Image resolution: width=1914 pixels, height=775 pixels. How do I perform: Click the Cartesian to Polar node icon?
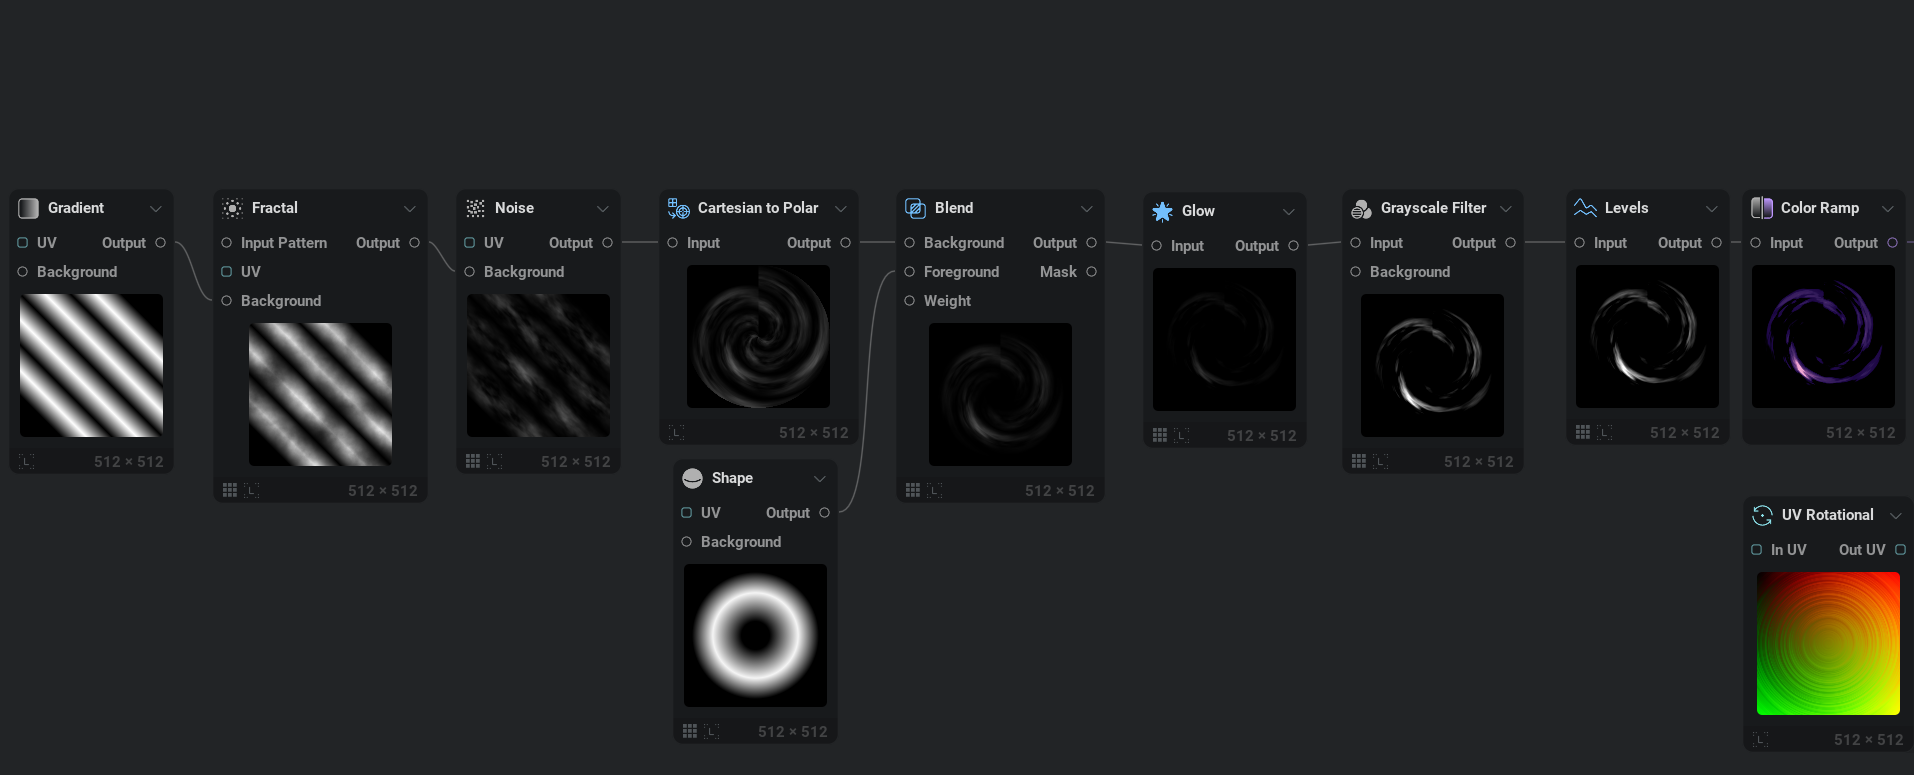[x=679, y=208]
